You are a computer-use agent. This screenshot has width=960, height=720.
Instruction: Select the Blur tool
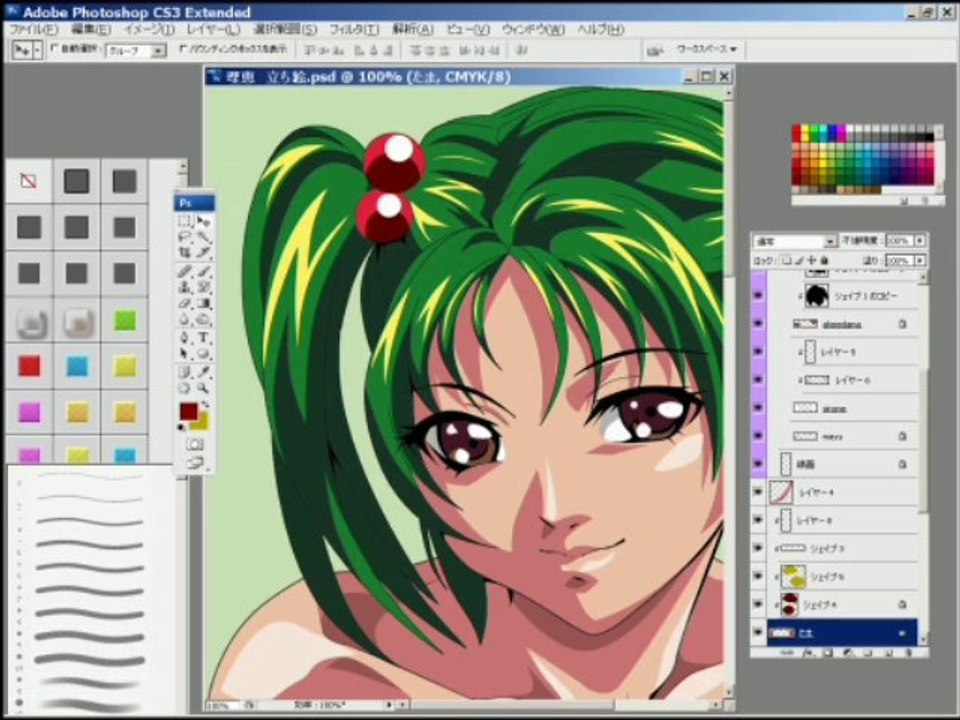point(186,319)
